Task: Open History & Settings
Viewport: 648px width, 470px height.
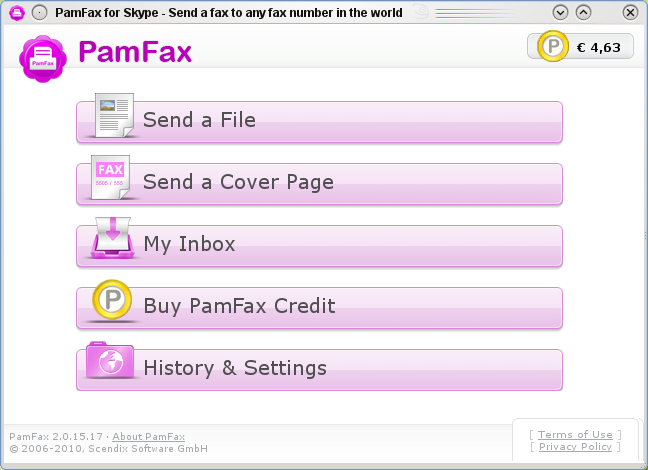Action: coord(319,370)
